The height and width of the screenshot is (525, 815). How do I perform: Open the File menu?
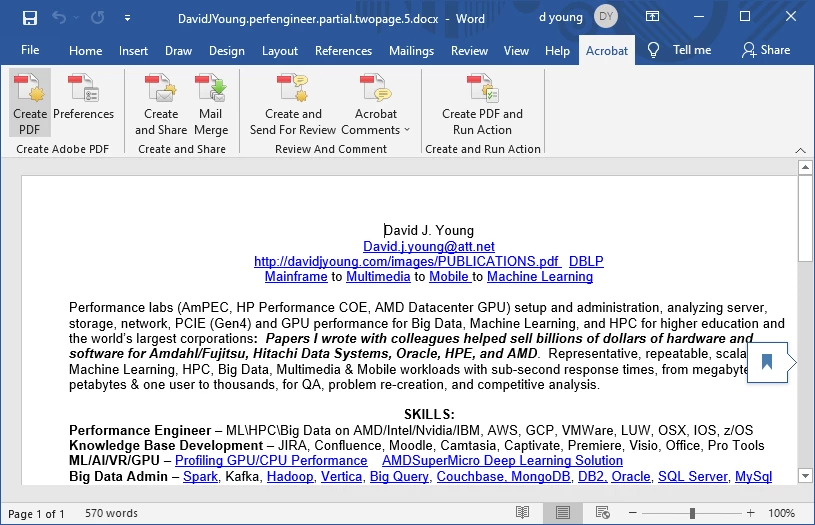[x=30, y=50]
